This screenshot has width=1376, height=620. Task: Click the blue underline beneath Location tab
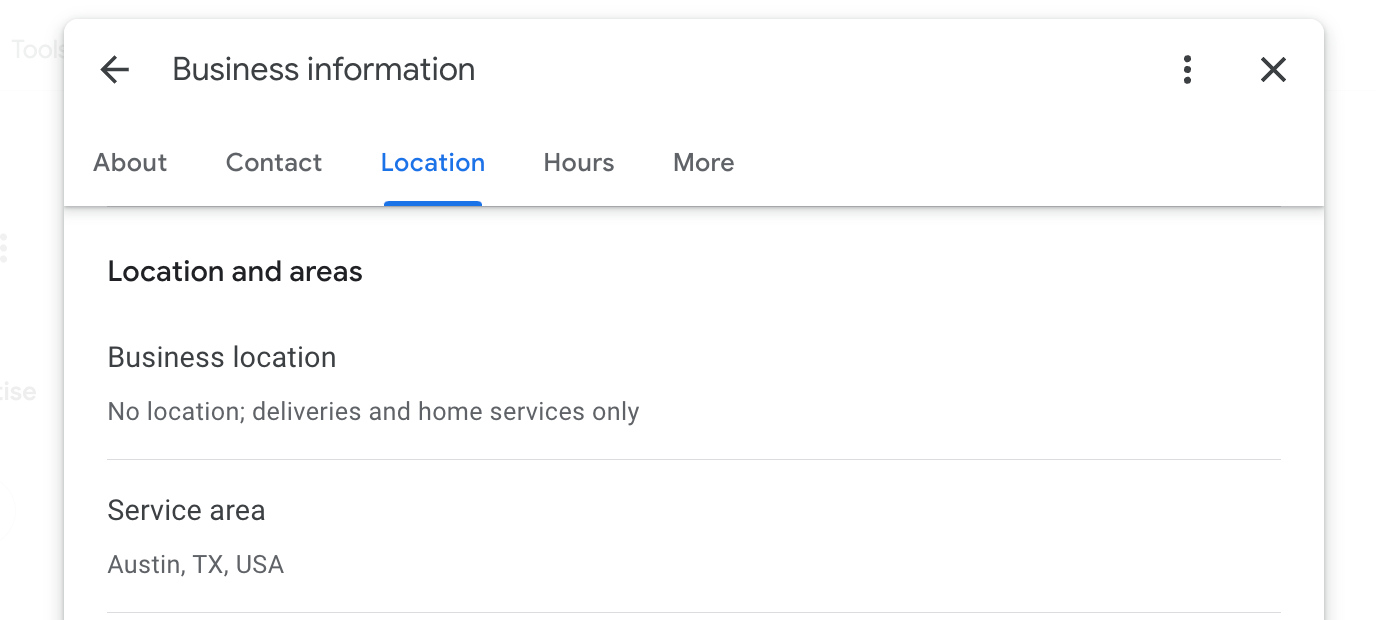point(433,204)
